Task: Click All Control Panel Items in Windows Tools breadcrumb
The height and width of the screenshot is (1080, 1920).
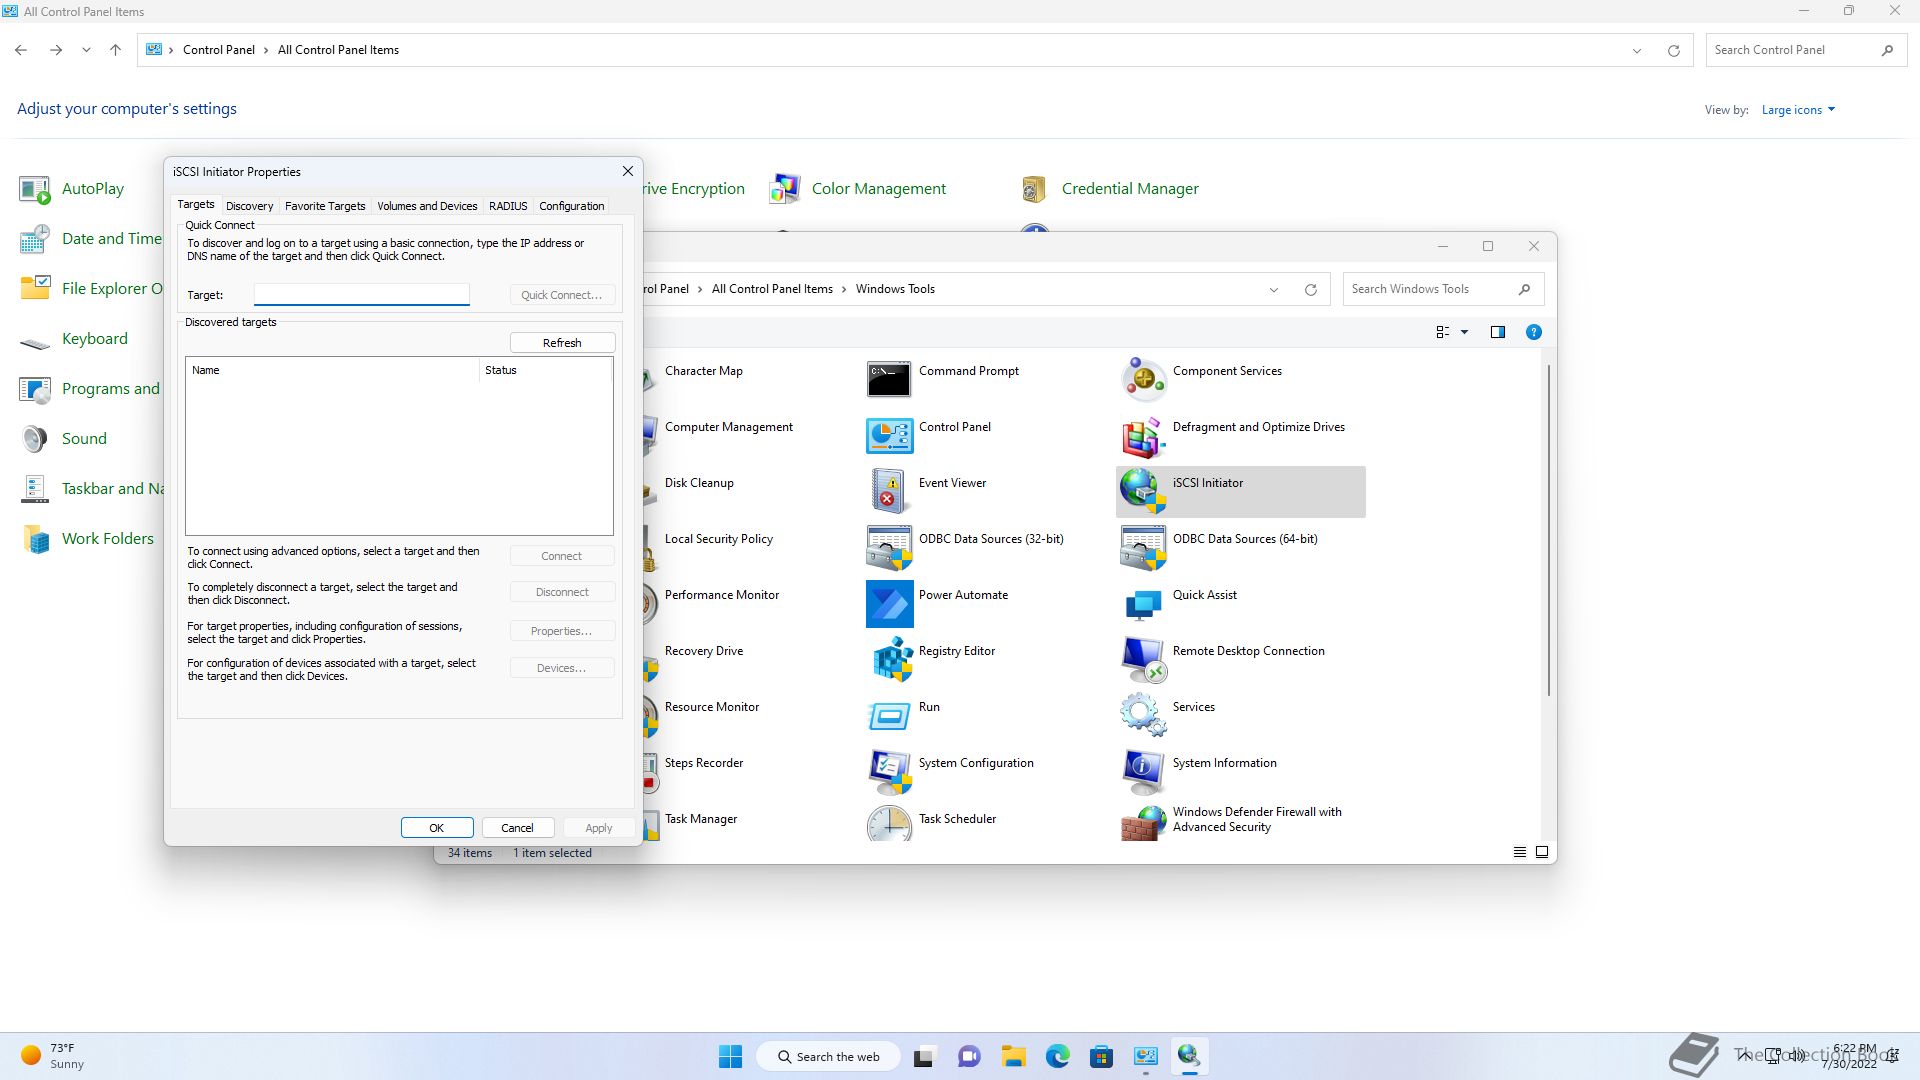Action: [772, 289]
